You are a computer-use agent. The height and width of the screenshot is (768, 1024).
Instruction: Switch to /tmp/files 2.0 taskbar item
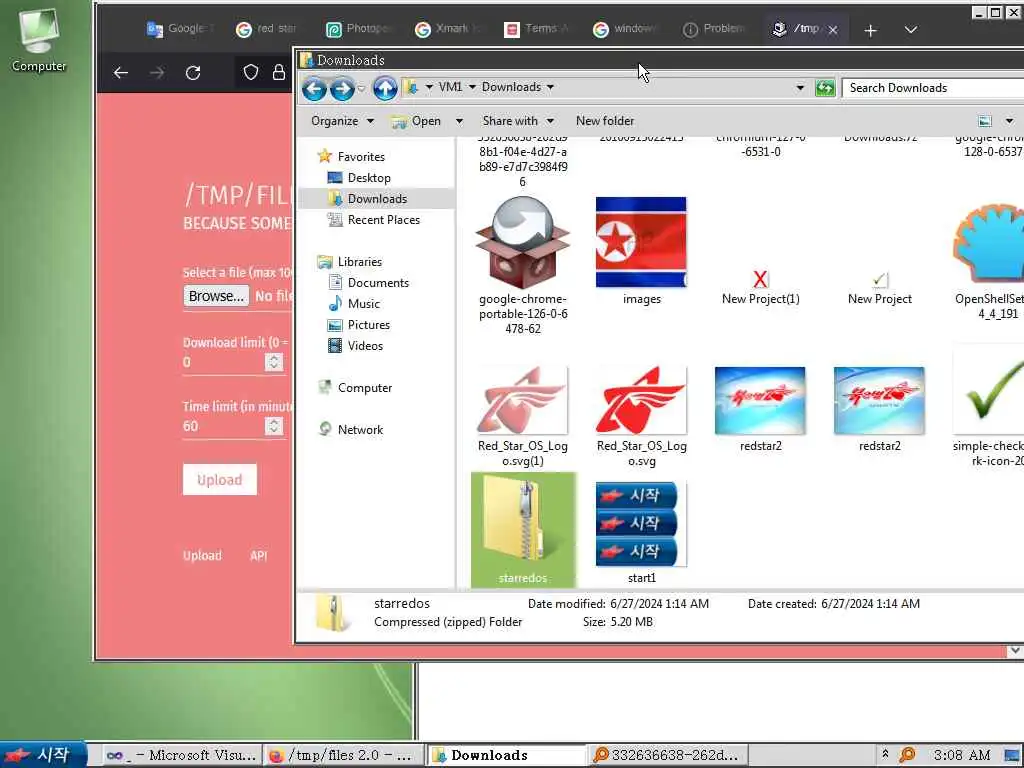tap(343, 756)
